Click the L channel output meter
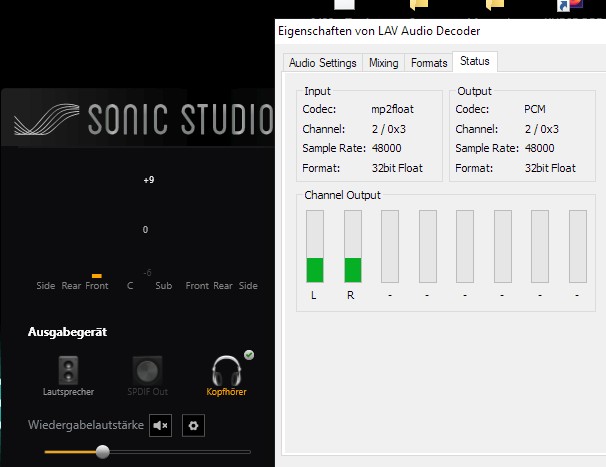Image resolution: width=606 pixels, height=467 pixels. 315,247
